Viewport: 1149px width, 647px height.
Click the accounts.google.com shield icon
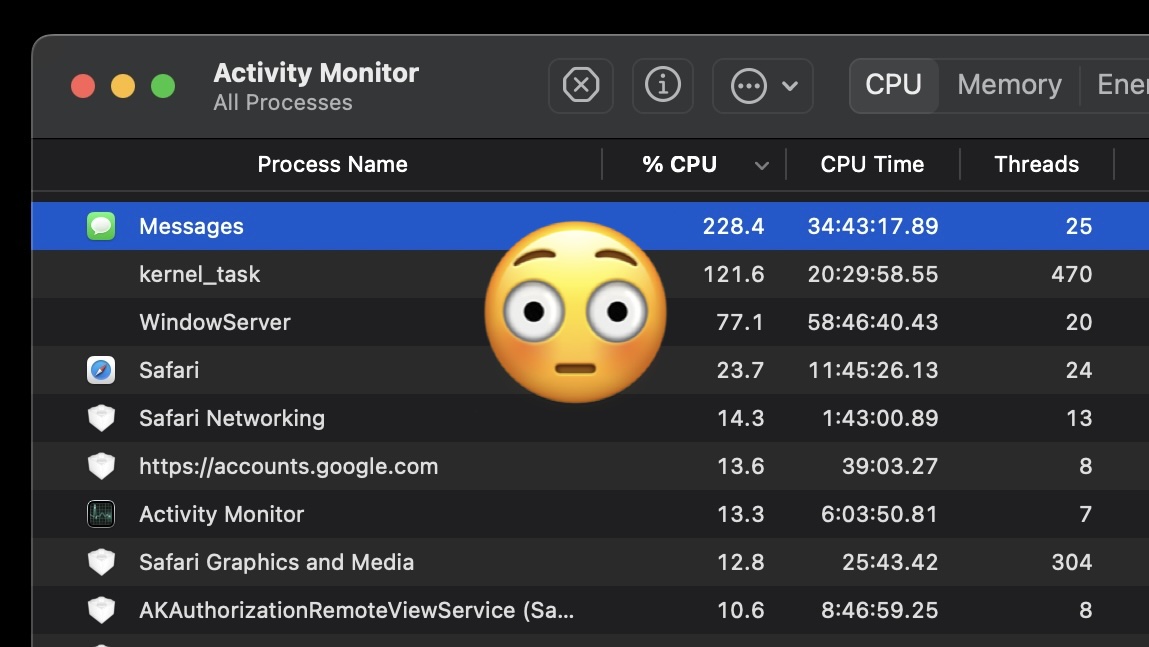pos(101,466)
